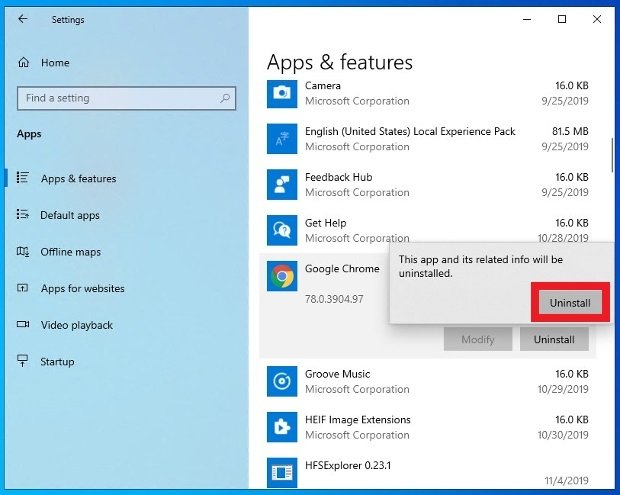Select the HEIF Image Extensions entry name
Screen dimensions: 620x495
pos(357,419)
